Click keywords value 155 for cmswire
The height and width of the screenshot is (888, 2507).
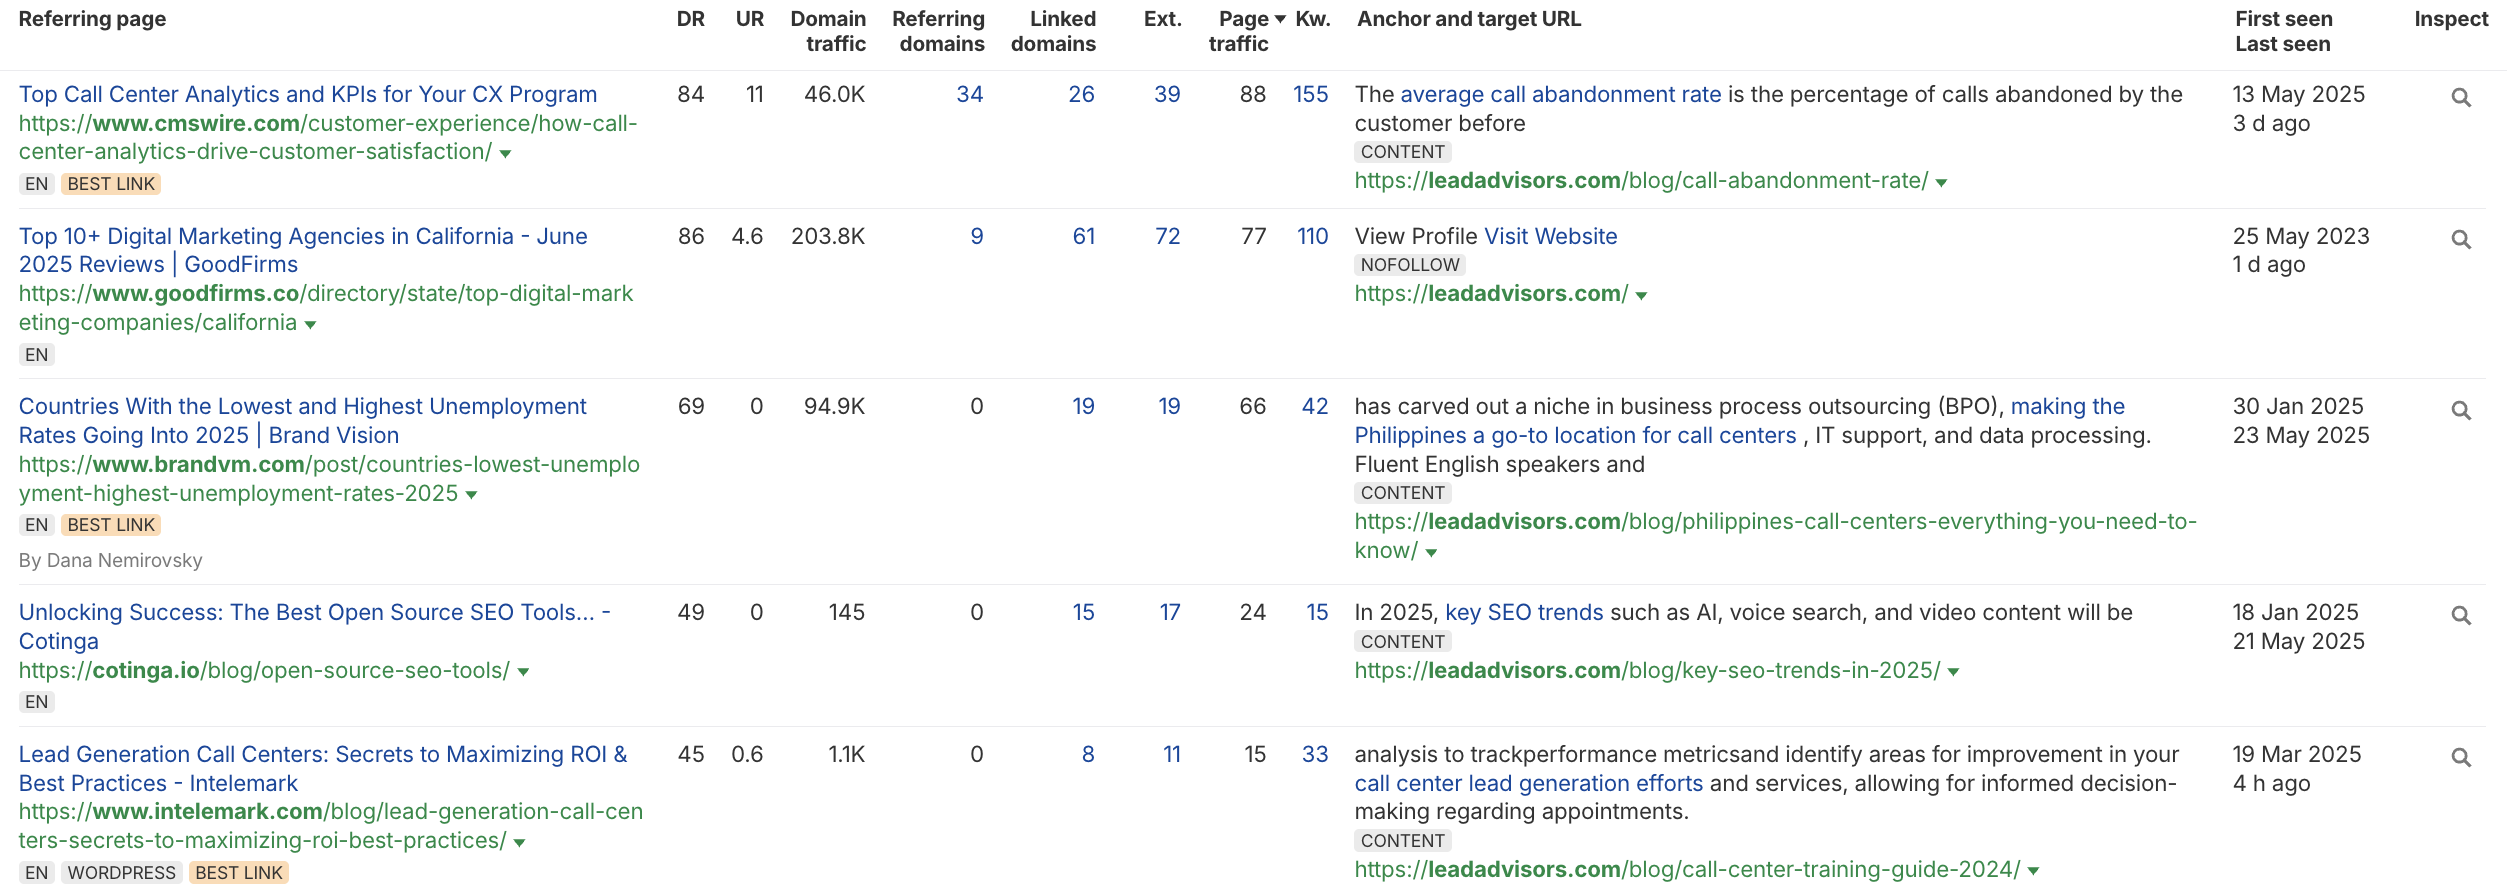click(x=1310, y=94)
